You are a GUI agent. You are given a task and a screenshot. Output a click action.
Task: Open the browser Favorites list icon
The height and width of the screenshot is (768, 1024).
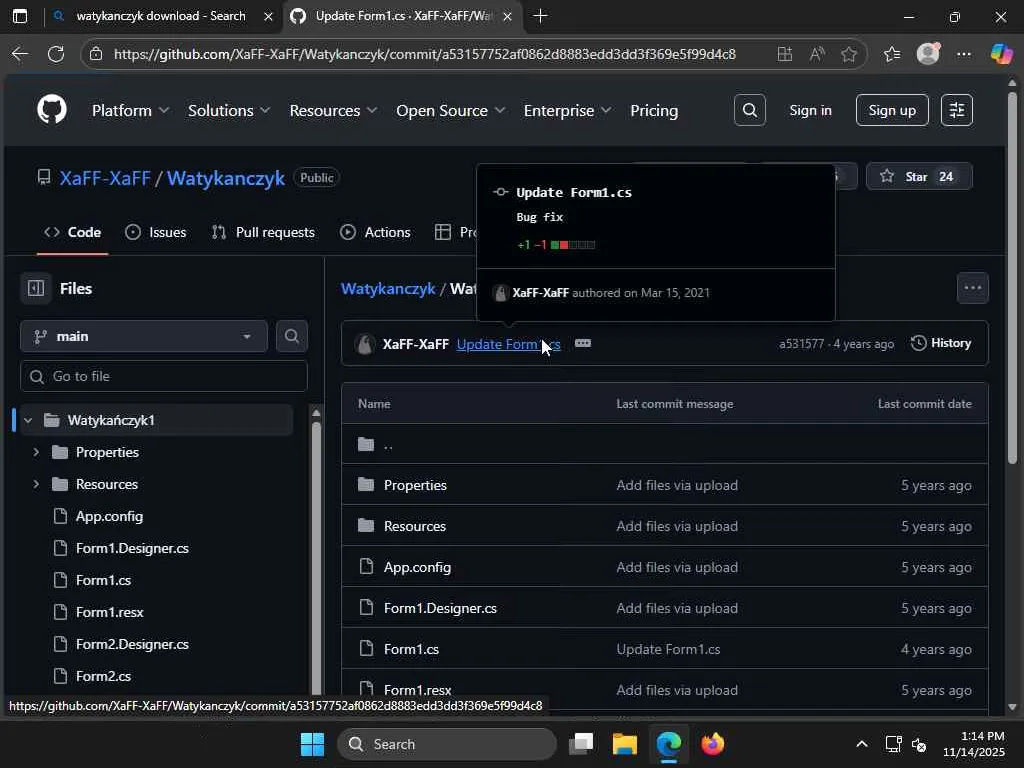(x=892, y=54)
